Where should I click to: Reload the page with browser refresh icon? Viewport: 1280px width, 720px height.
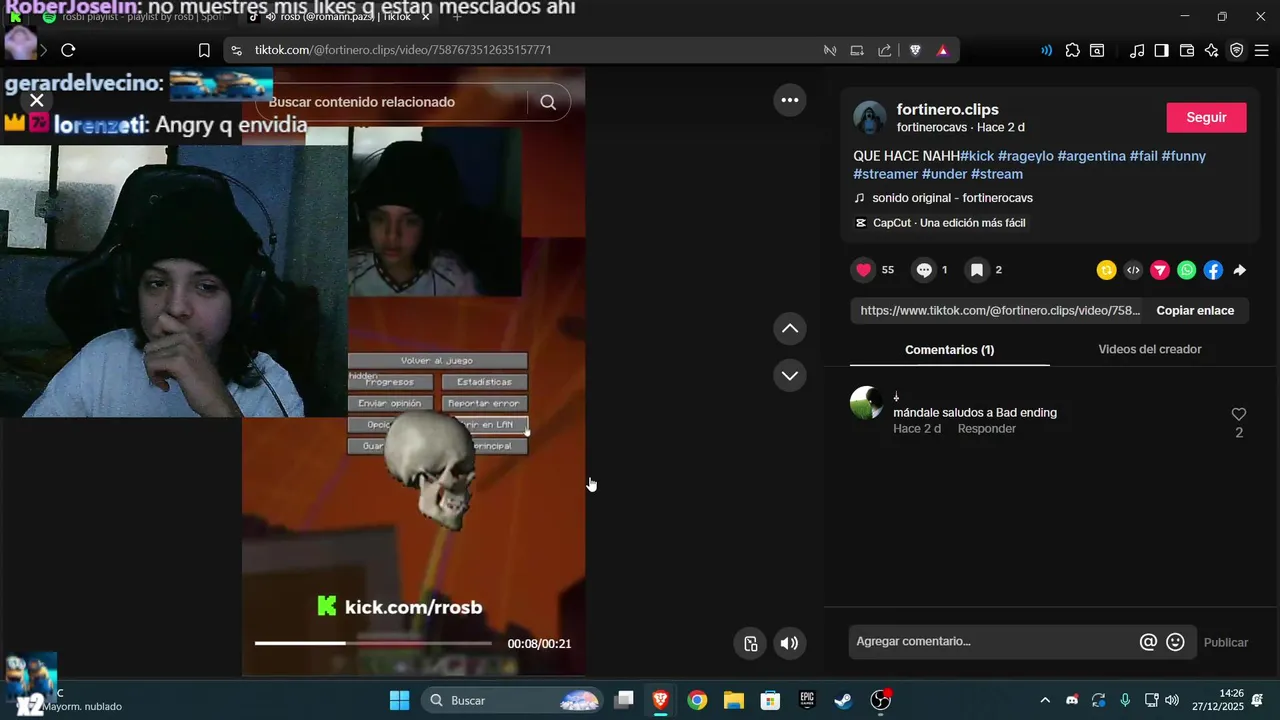coord(68,50)
